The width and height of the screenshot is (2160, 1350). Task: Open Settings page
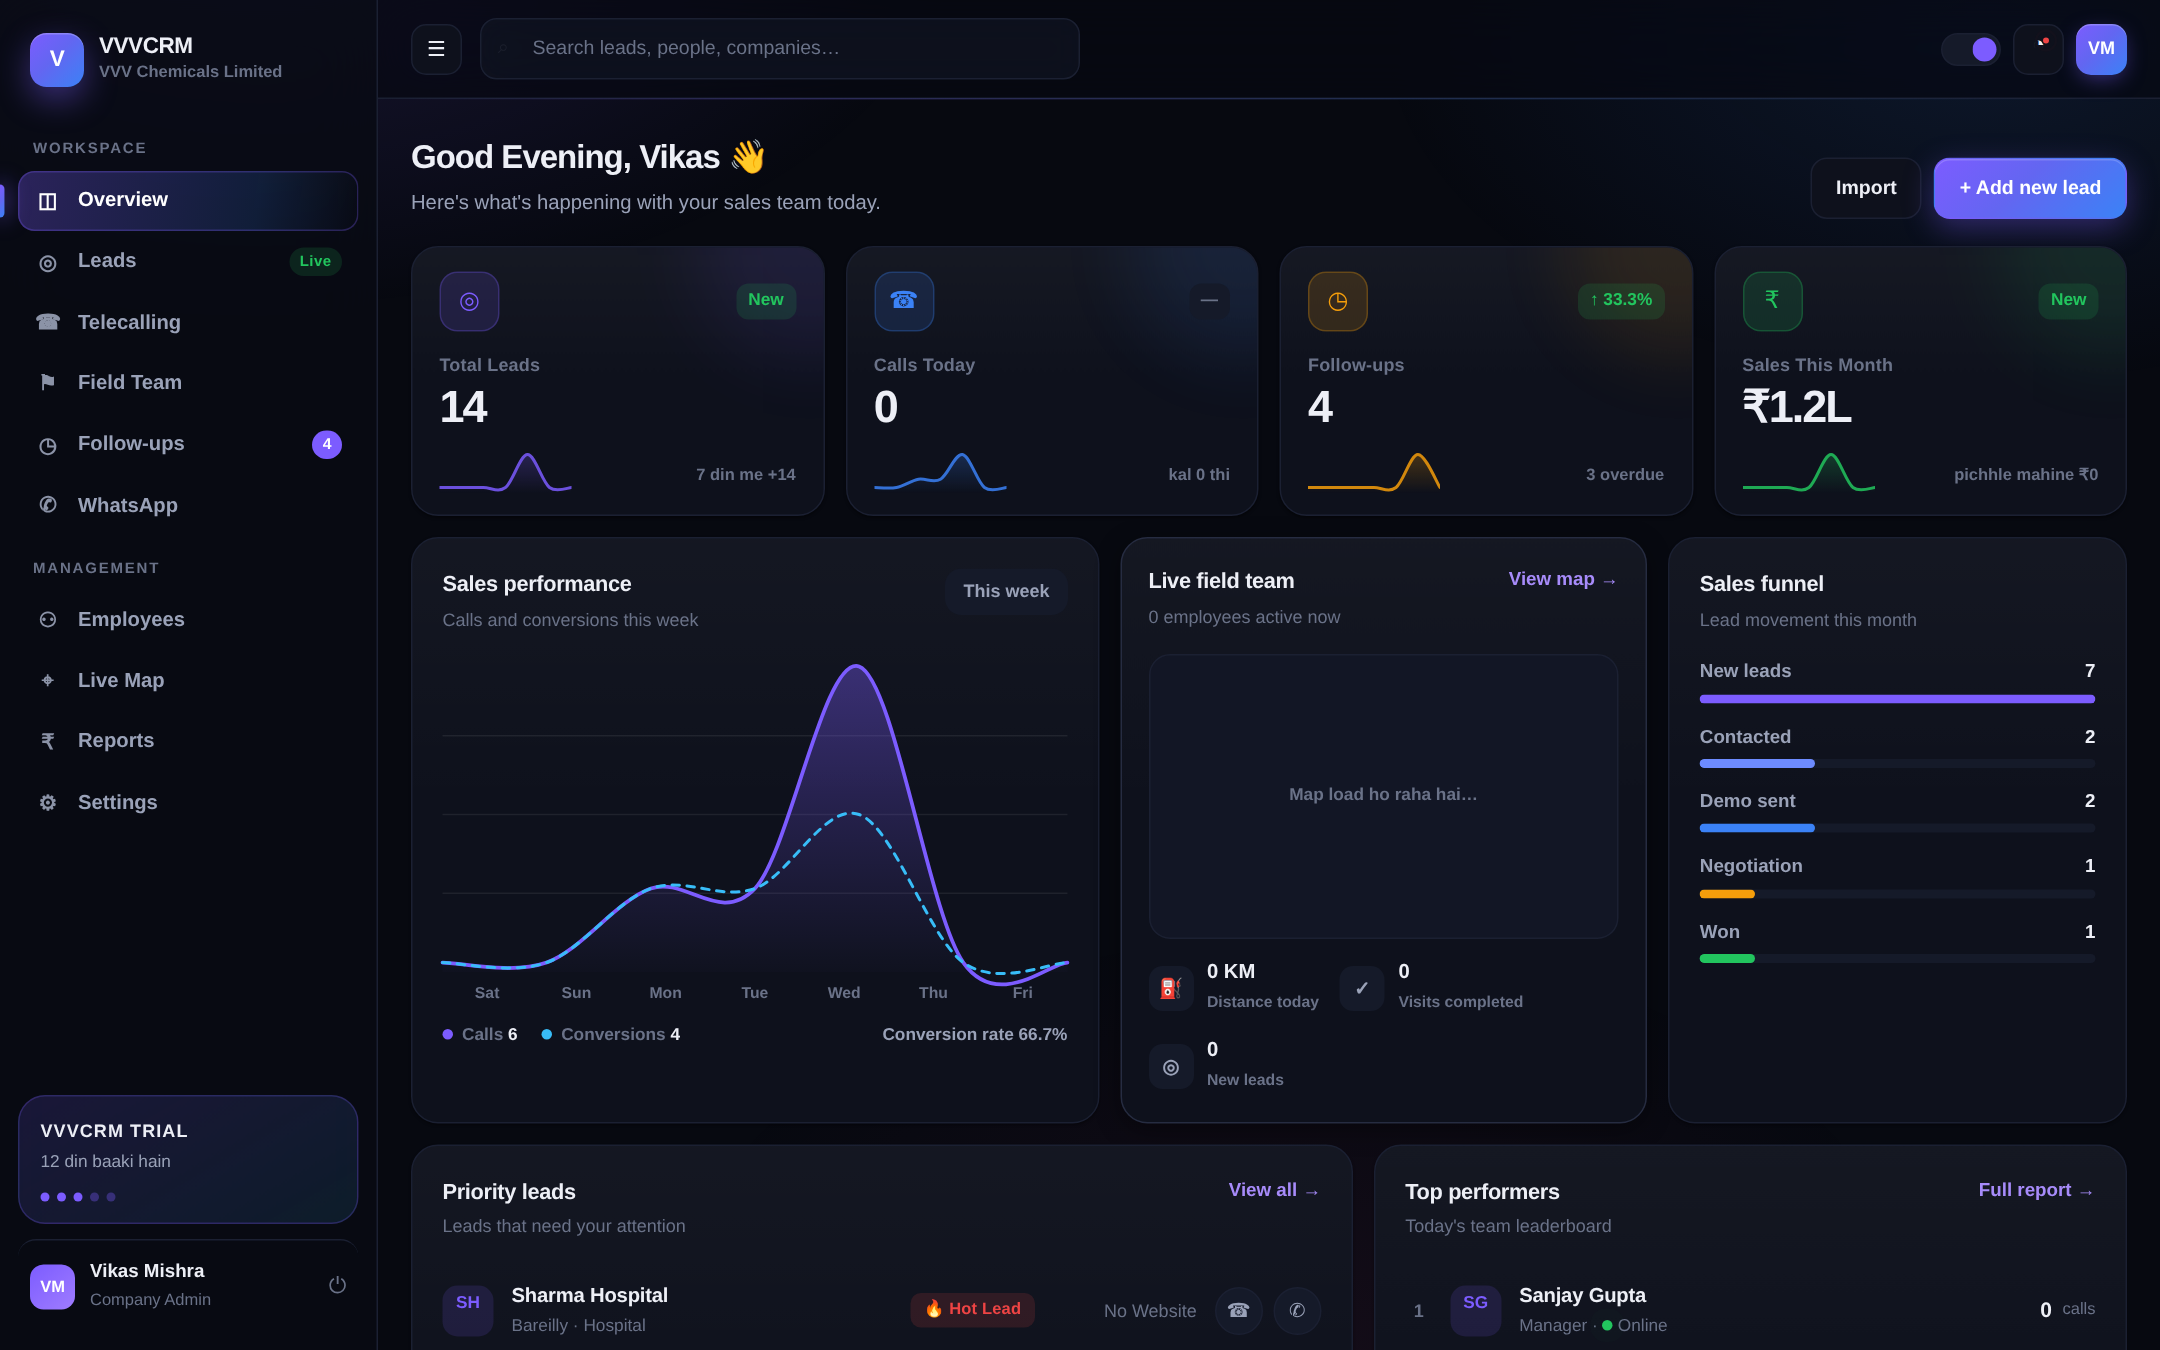pos(188,802)
